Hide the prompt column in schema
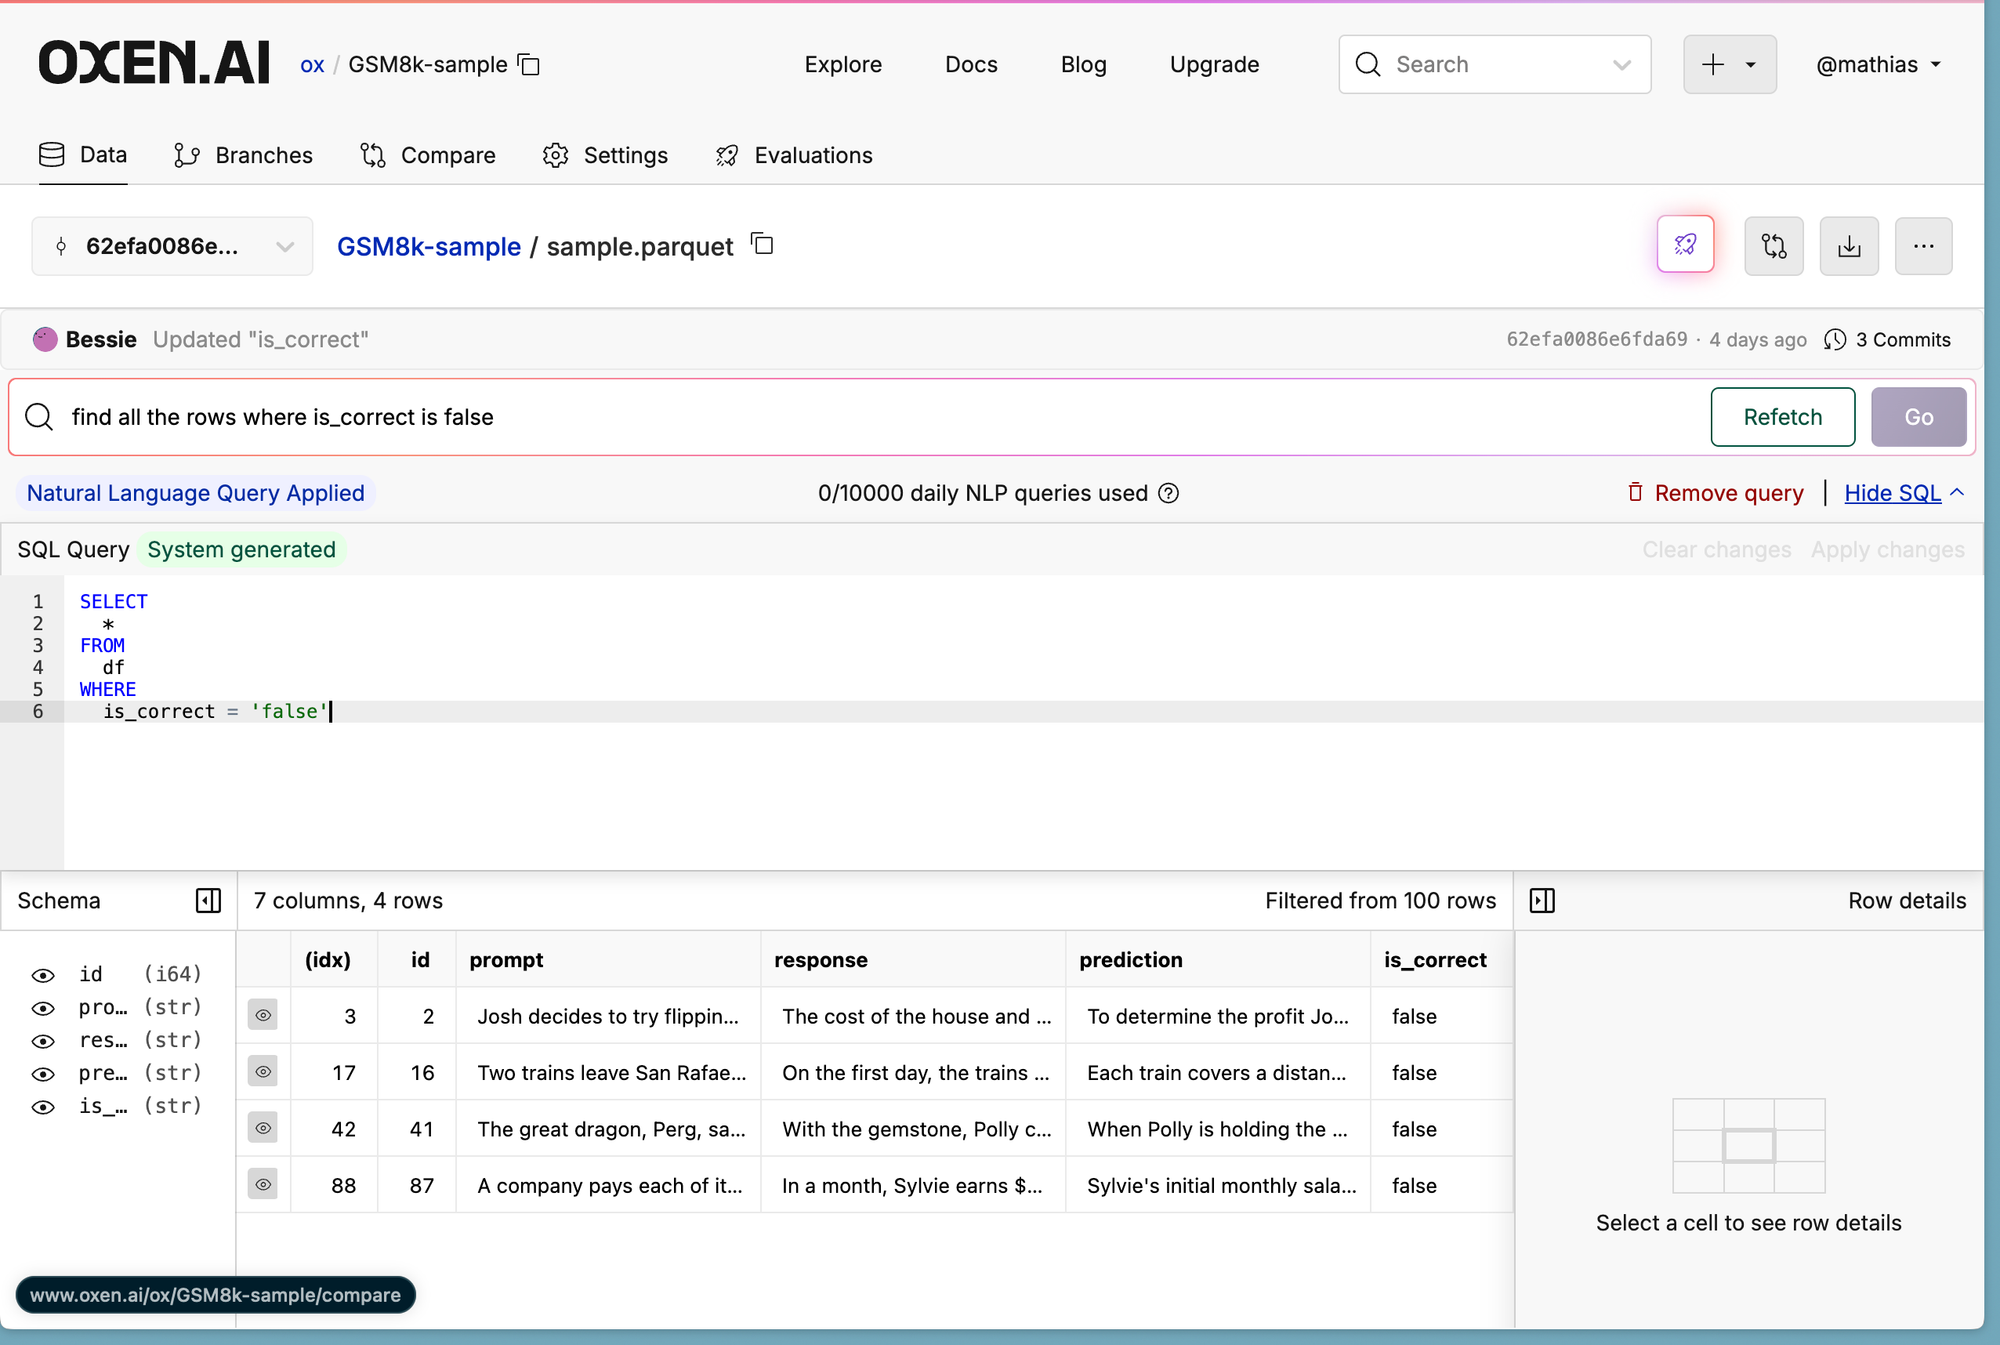 tap(43, 1008)
